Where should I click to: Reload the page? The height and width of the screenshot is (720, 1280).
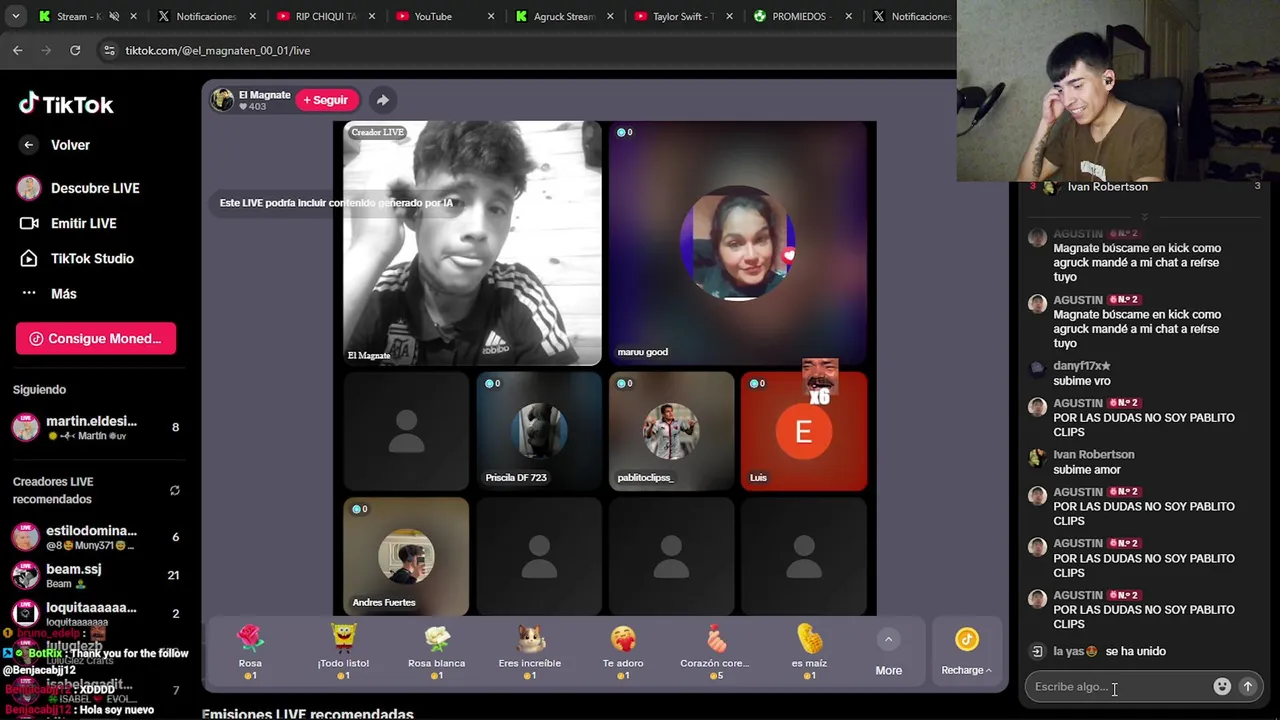pyautogui.click(x=75, y=50)
